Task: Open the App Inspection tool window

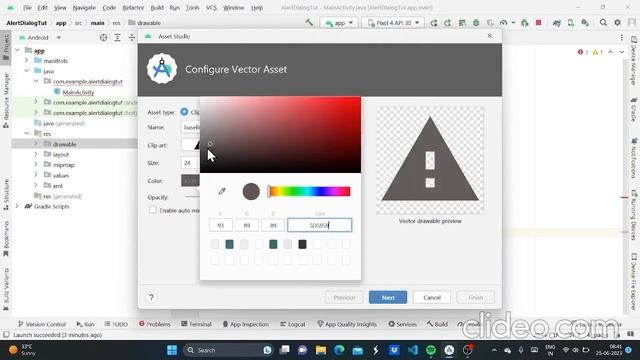Action: point(246,324)
